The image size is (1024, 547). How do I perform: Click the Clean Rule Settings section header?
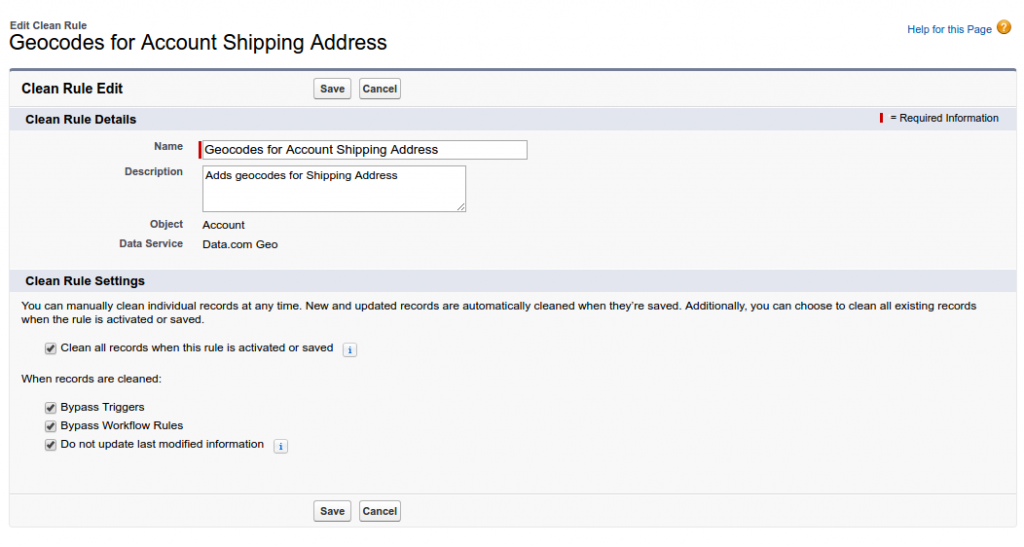point(85,281)
